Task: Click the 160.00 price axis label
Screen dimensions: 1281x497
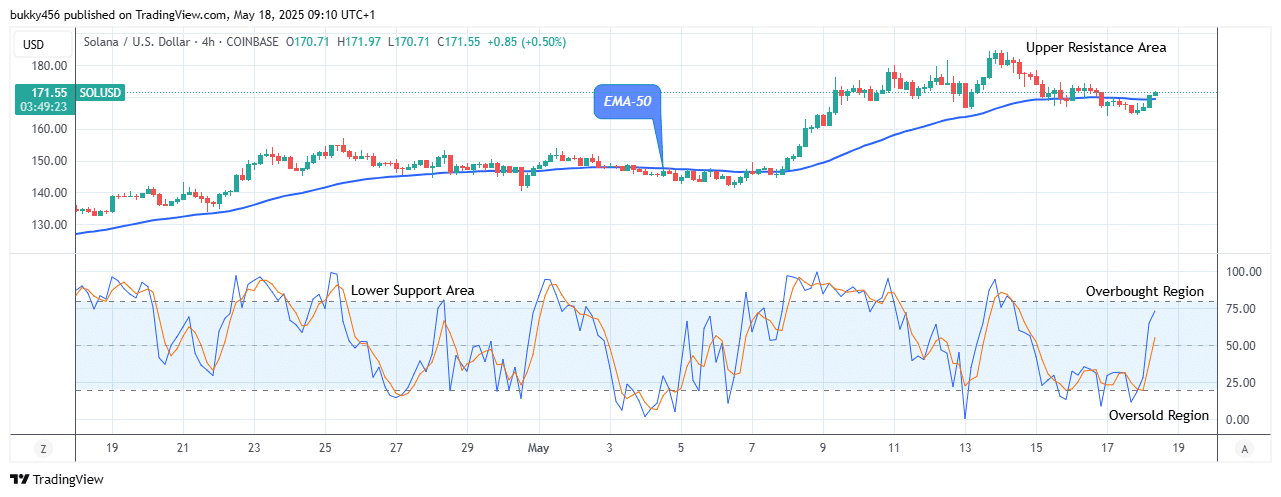Action: [48, 129]
